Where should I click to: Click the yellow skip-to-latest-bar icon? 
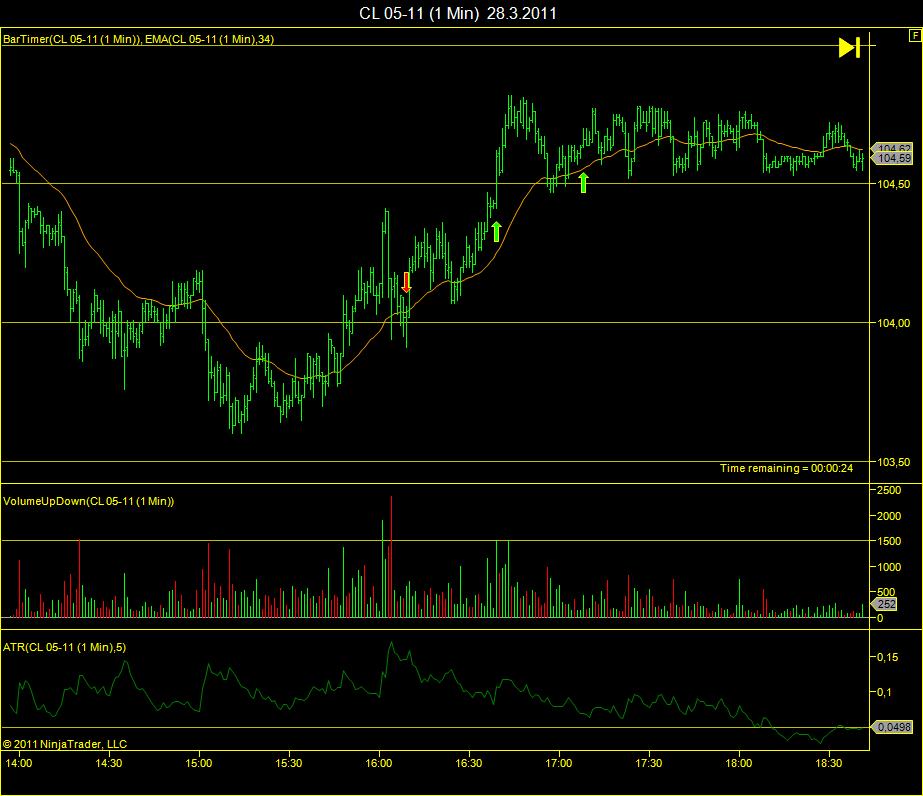click(849, 48)
